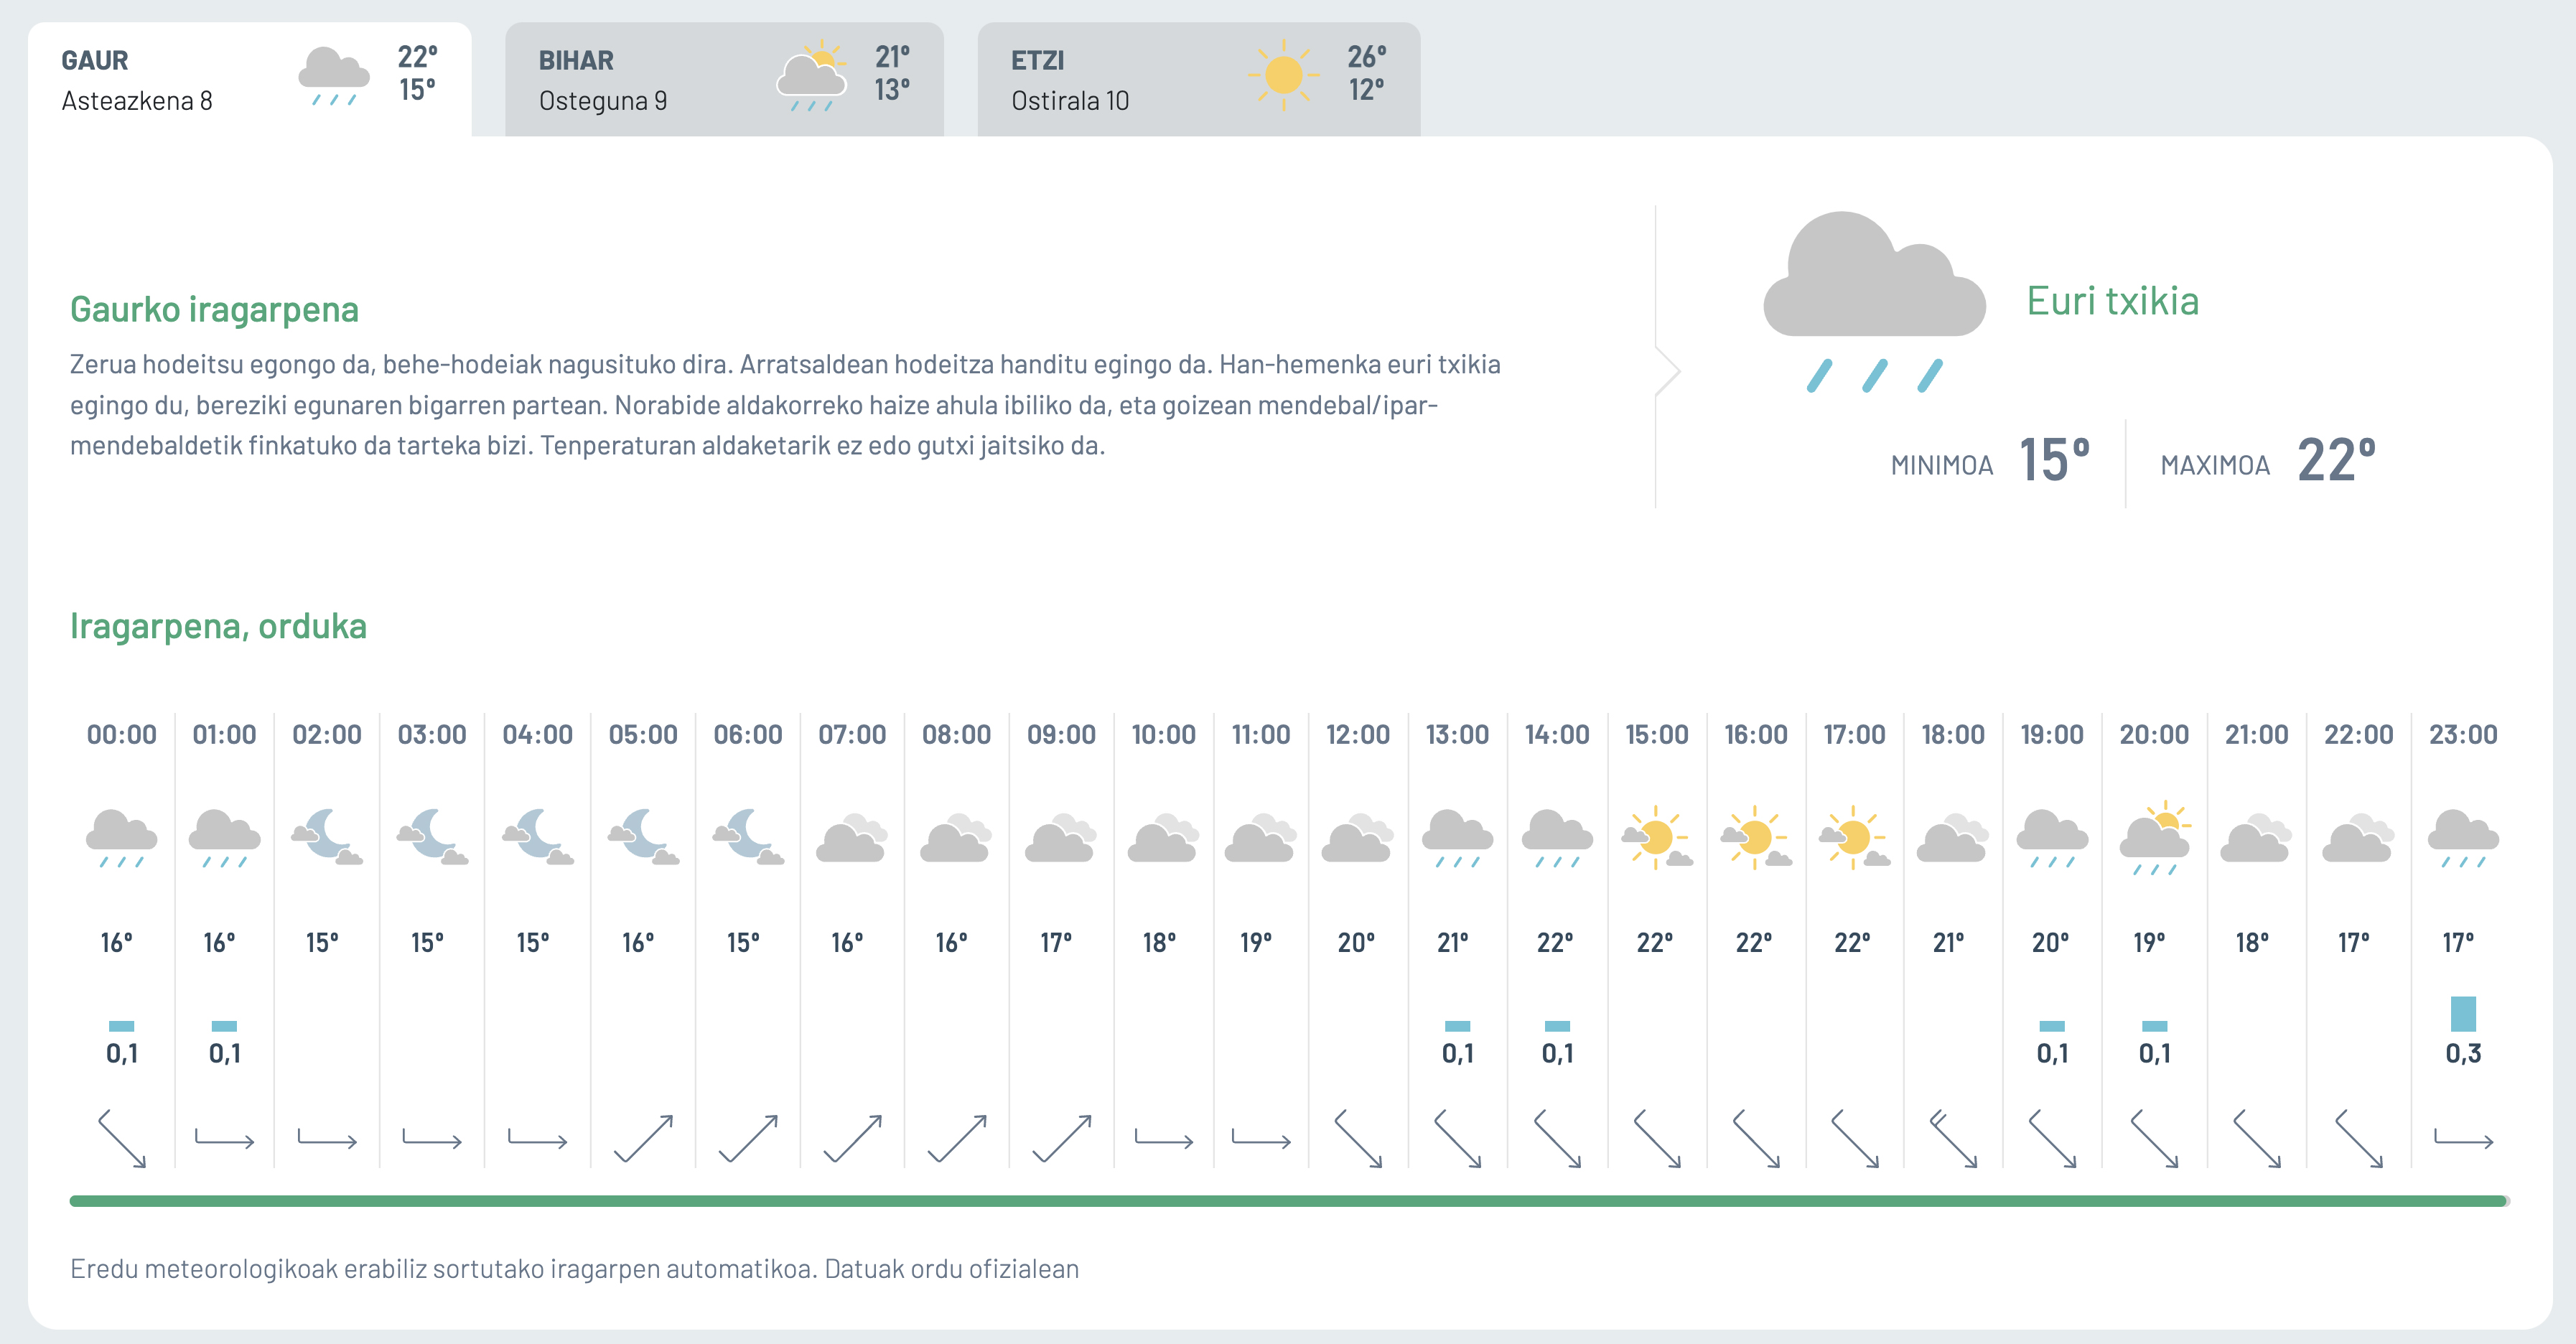2576x1344 pixels.
Task: Click the wind direction arrow at 05:00
Action: click(x=643, y=1138)
